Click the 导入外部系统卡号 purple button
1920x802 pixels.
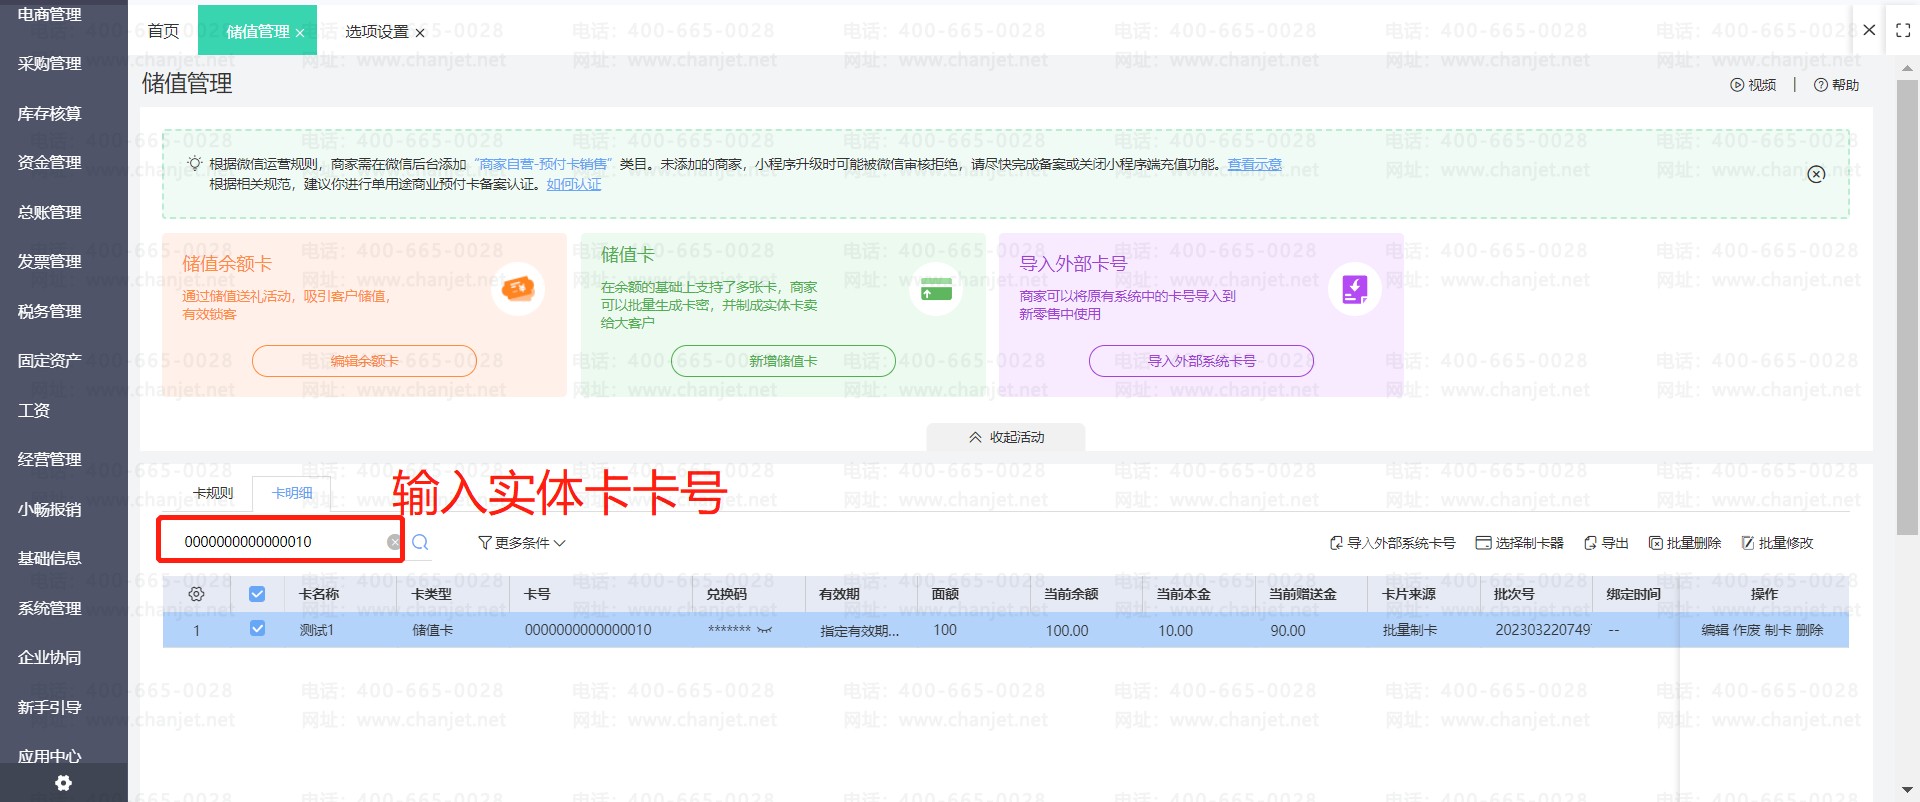(x=1201, y=361)
